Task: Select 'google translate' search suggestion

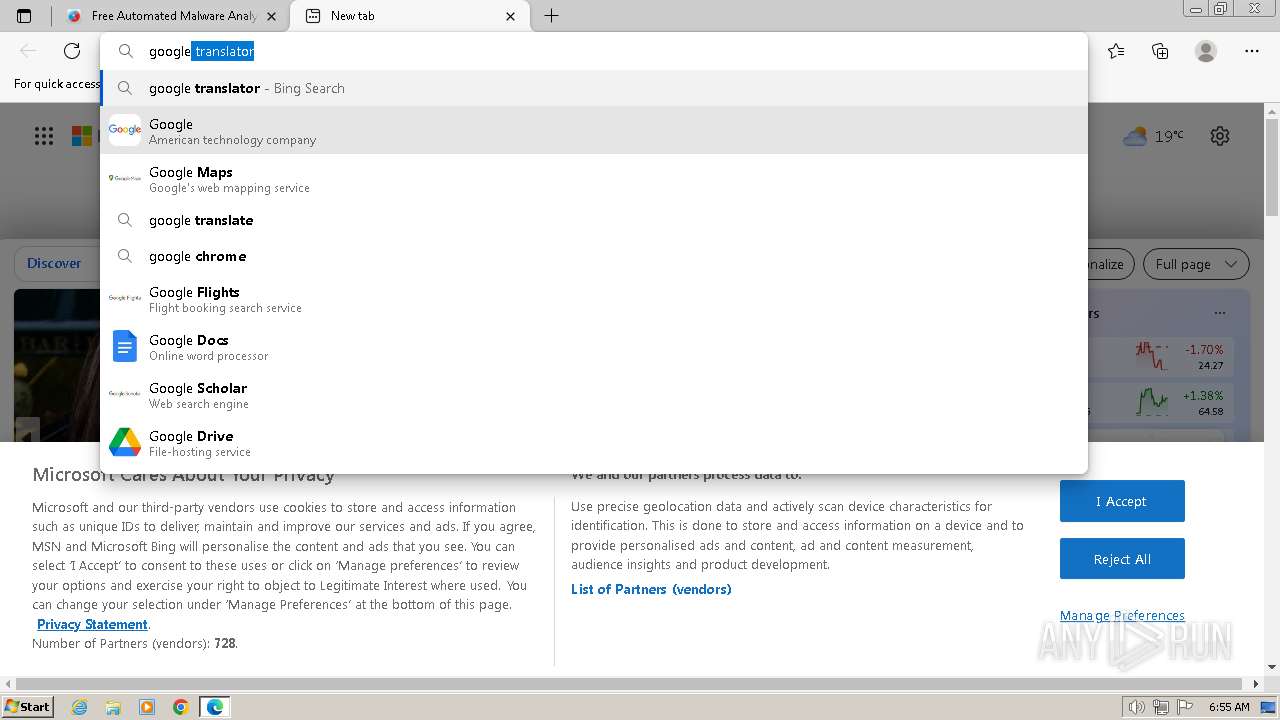Action: click(594, 220)
